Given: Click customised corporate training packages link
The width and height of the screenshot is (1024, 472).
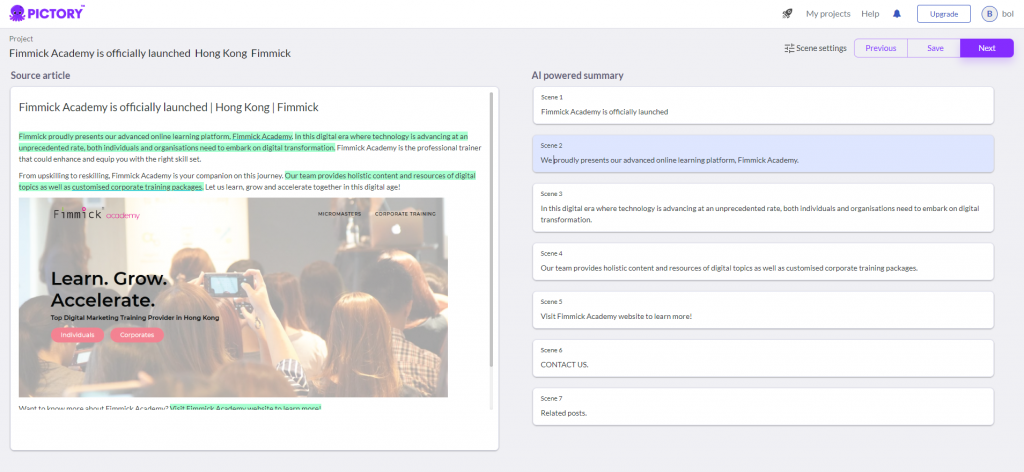Looking at the screenshot, I should pyautogui.click(x=136, y=187).
